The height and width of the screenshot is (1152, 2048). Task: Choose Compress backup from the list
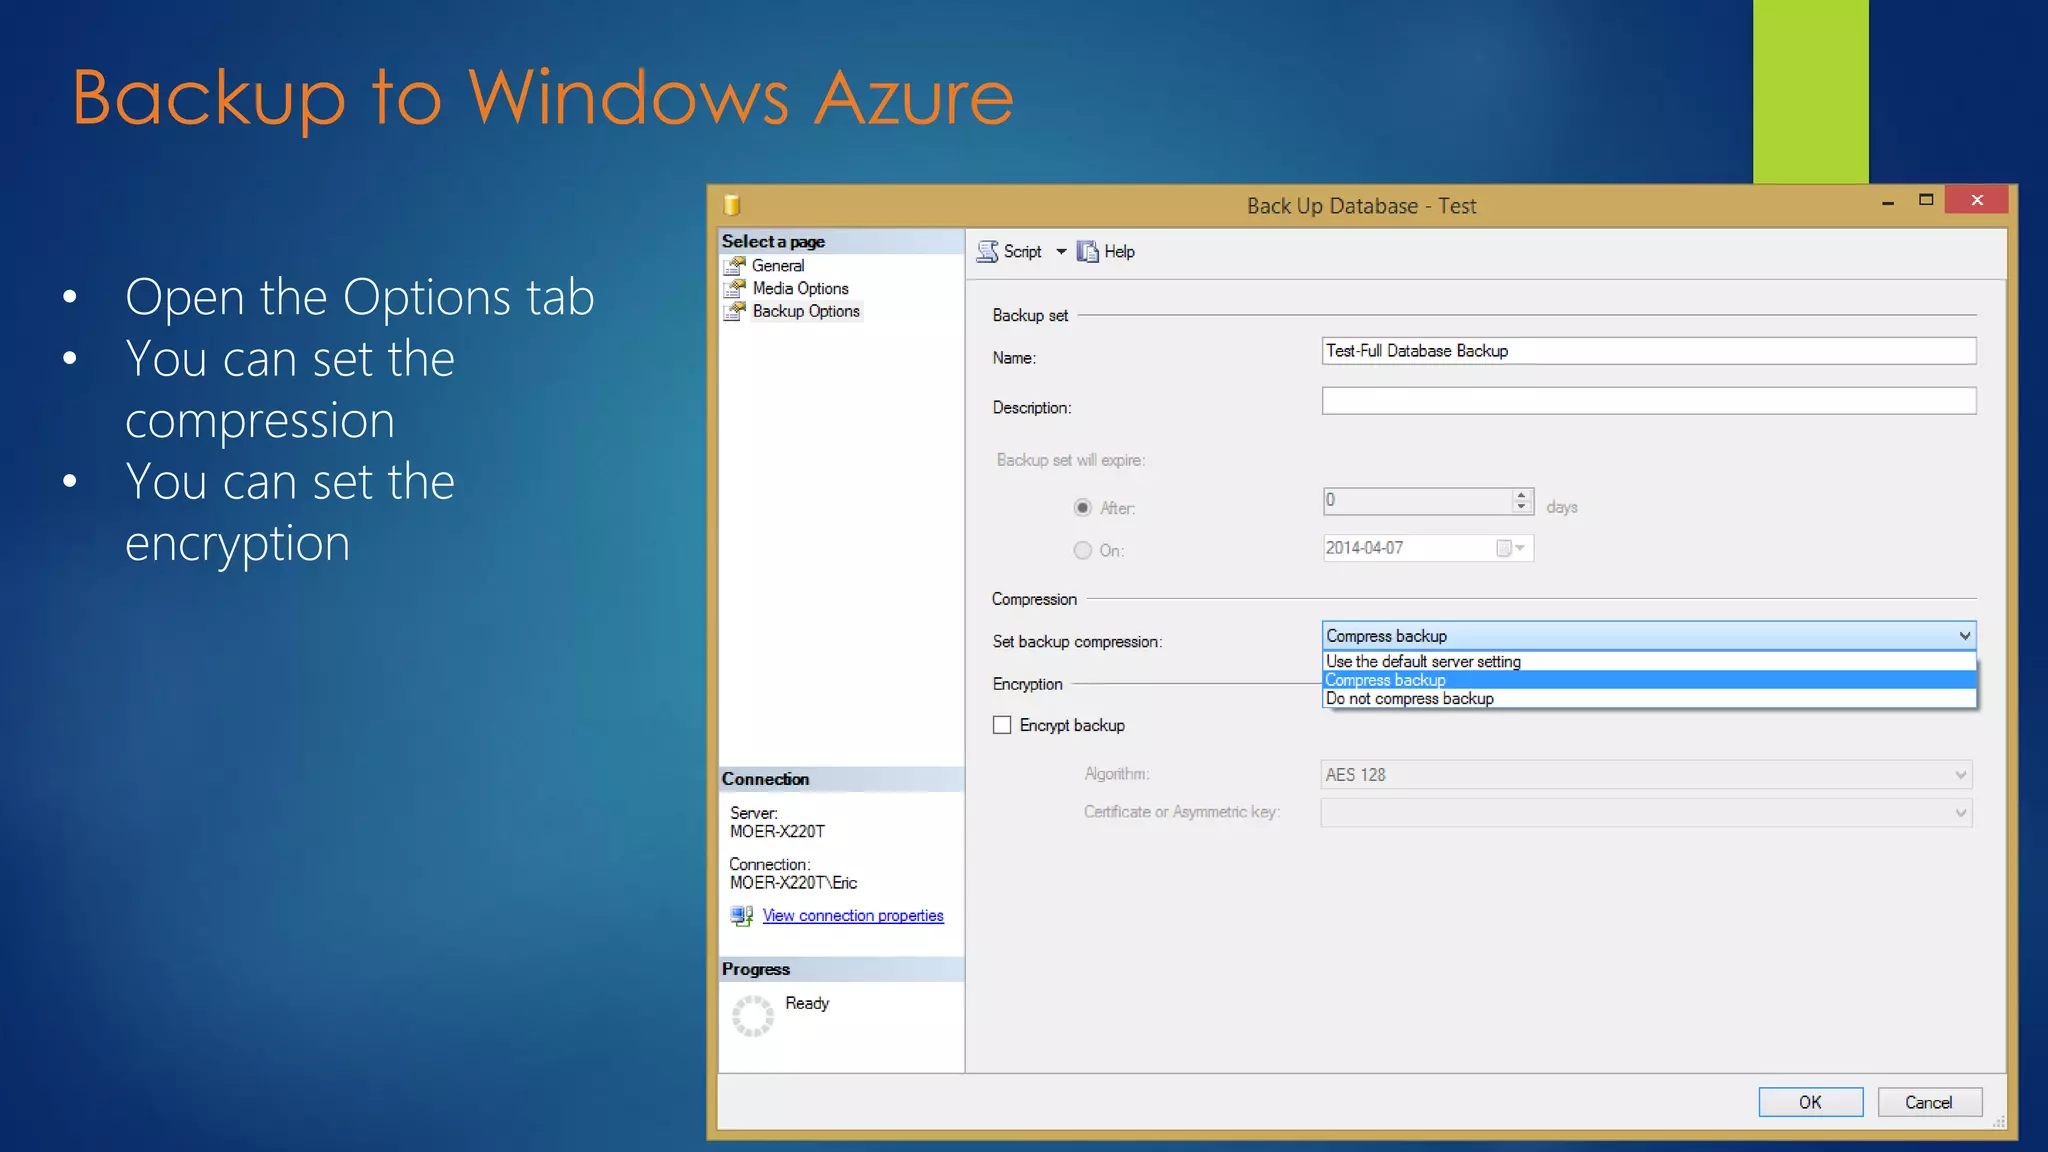tap(1649, 680)
